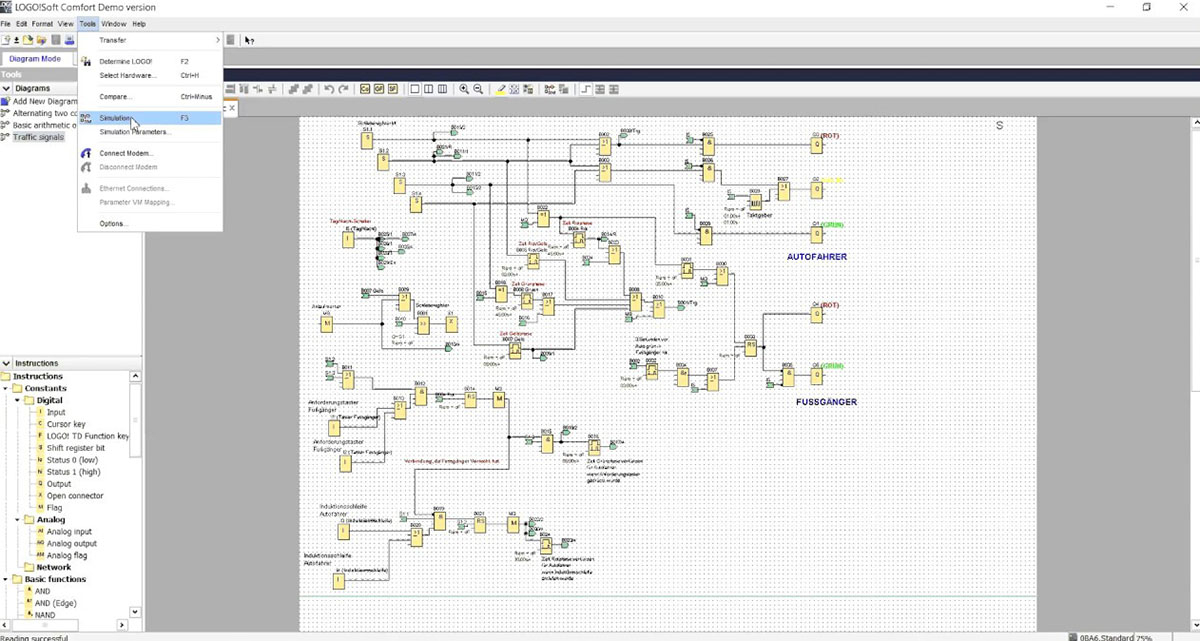
Task: Select the Analog output item
Action: tap(71, 544)
